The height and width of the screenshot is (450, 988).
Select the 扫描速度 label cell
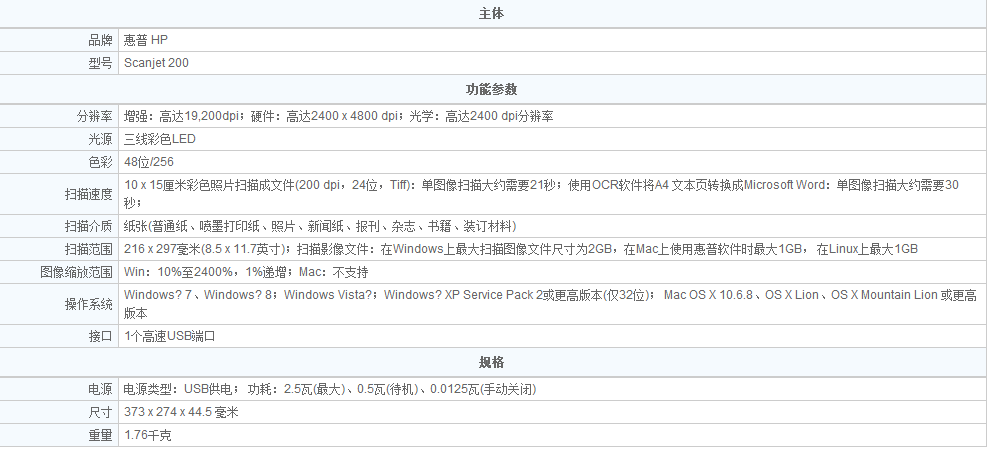[x=59, y=194]
